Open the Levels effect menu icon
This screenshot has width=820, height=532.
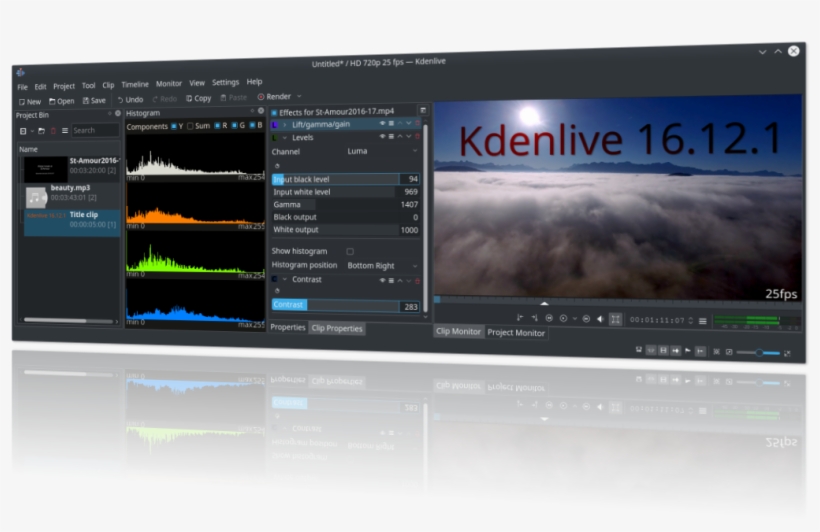pyautogui.click(x=391, y=137)
